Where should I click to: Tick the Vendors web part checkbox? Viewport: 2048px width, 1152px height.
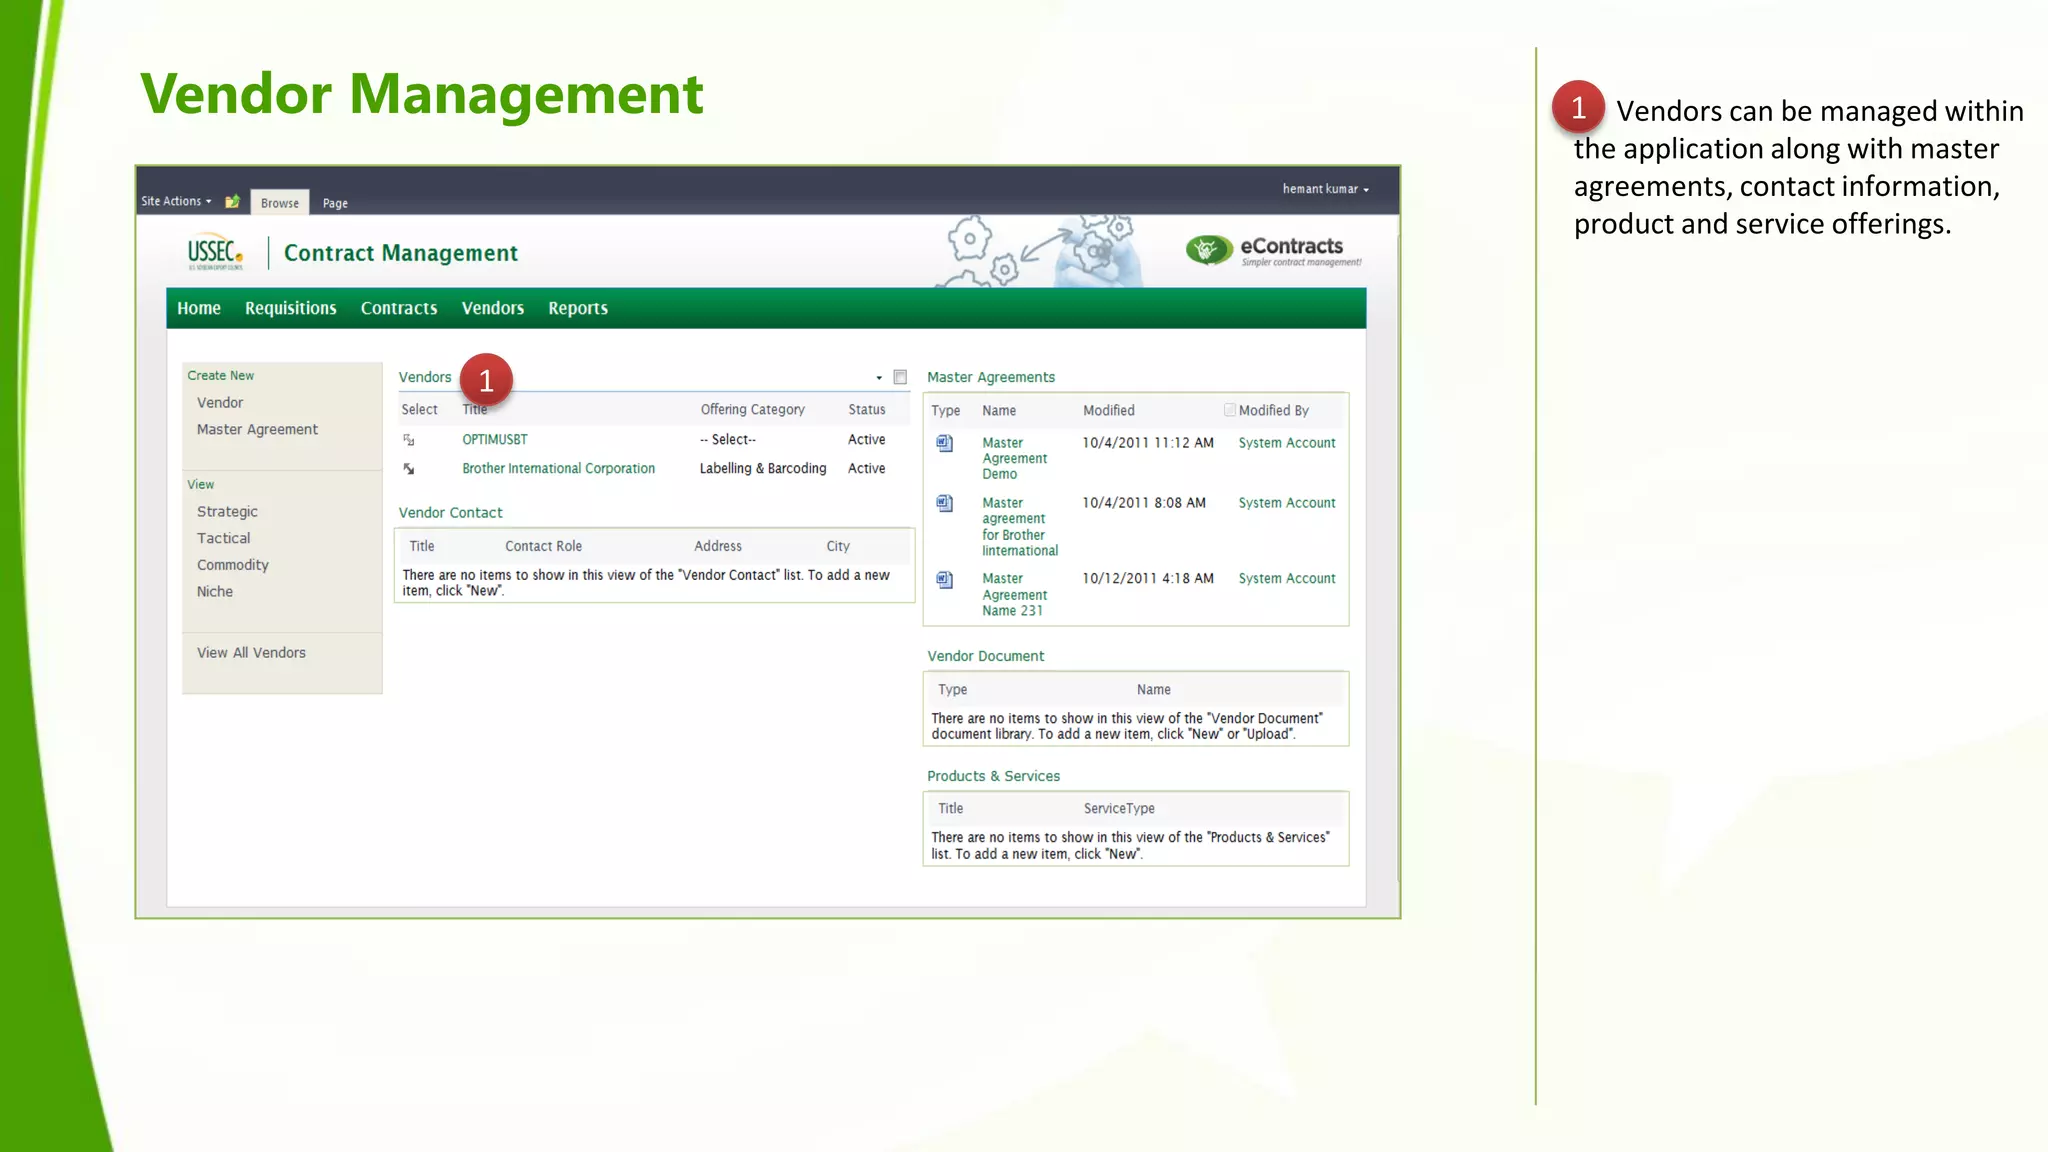tap(900, 377)
